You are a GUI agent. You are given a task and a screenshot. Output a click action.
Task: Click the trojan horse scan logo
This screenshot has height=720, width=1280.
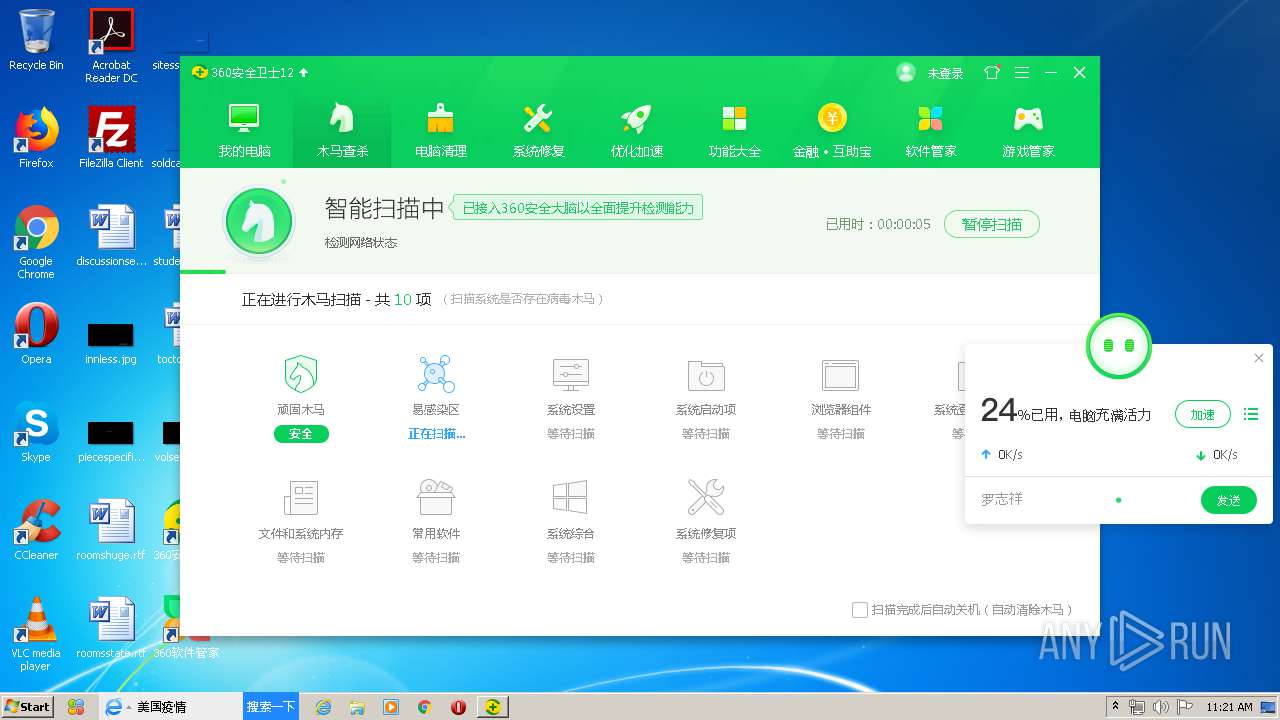(259, 221)
